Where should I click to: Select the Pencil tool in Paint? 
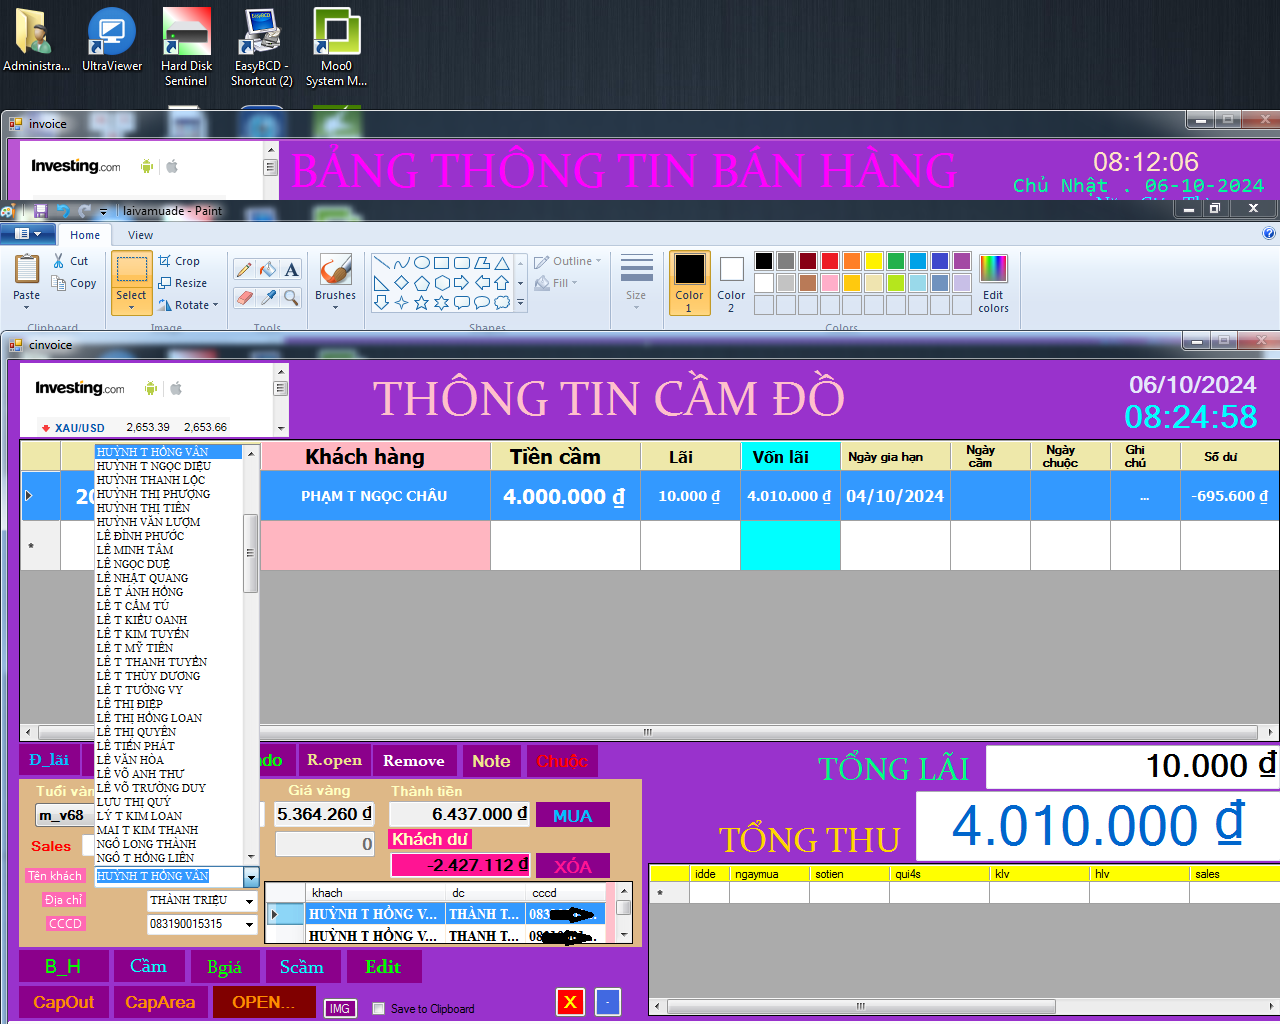pyautogui.click(x=244, y=270)
